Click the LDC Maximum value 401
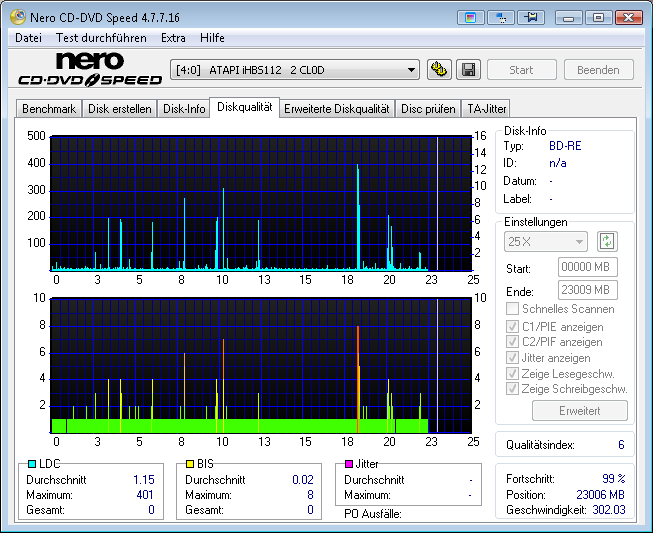Viewport: 653px width, 533px height. pos(145,495)
